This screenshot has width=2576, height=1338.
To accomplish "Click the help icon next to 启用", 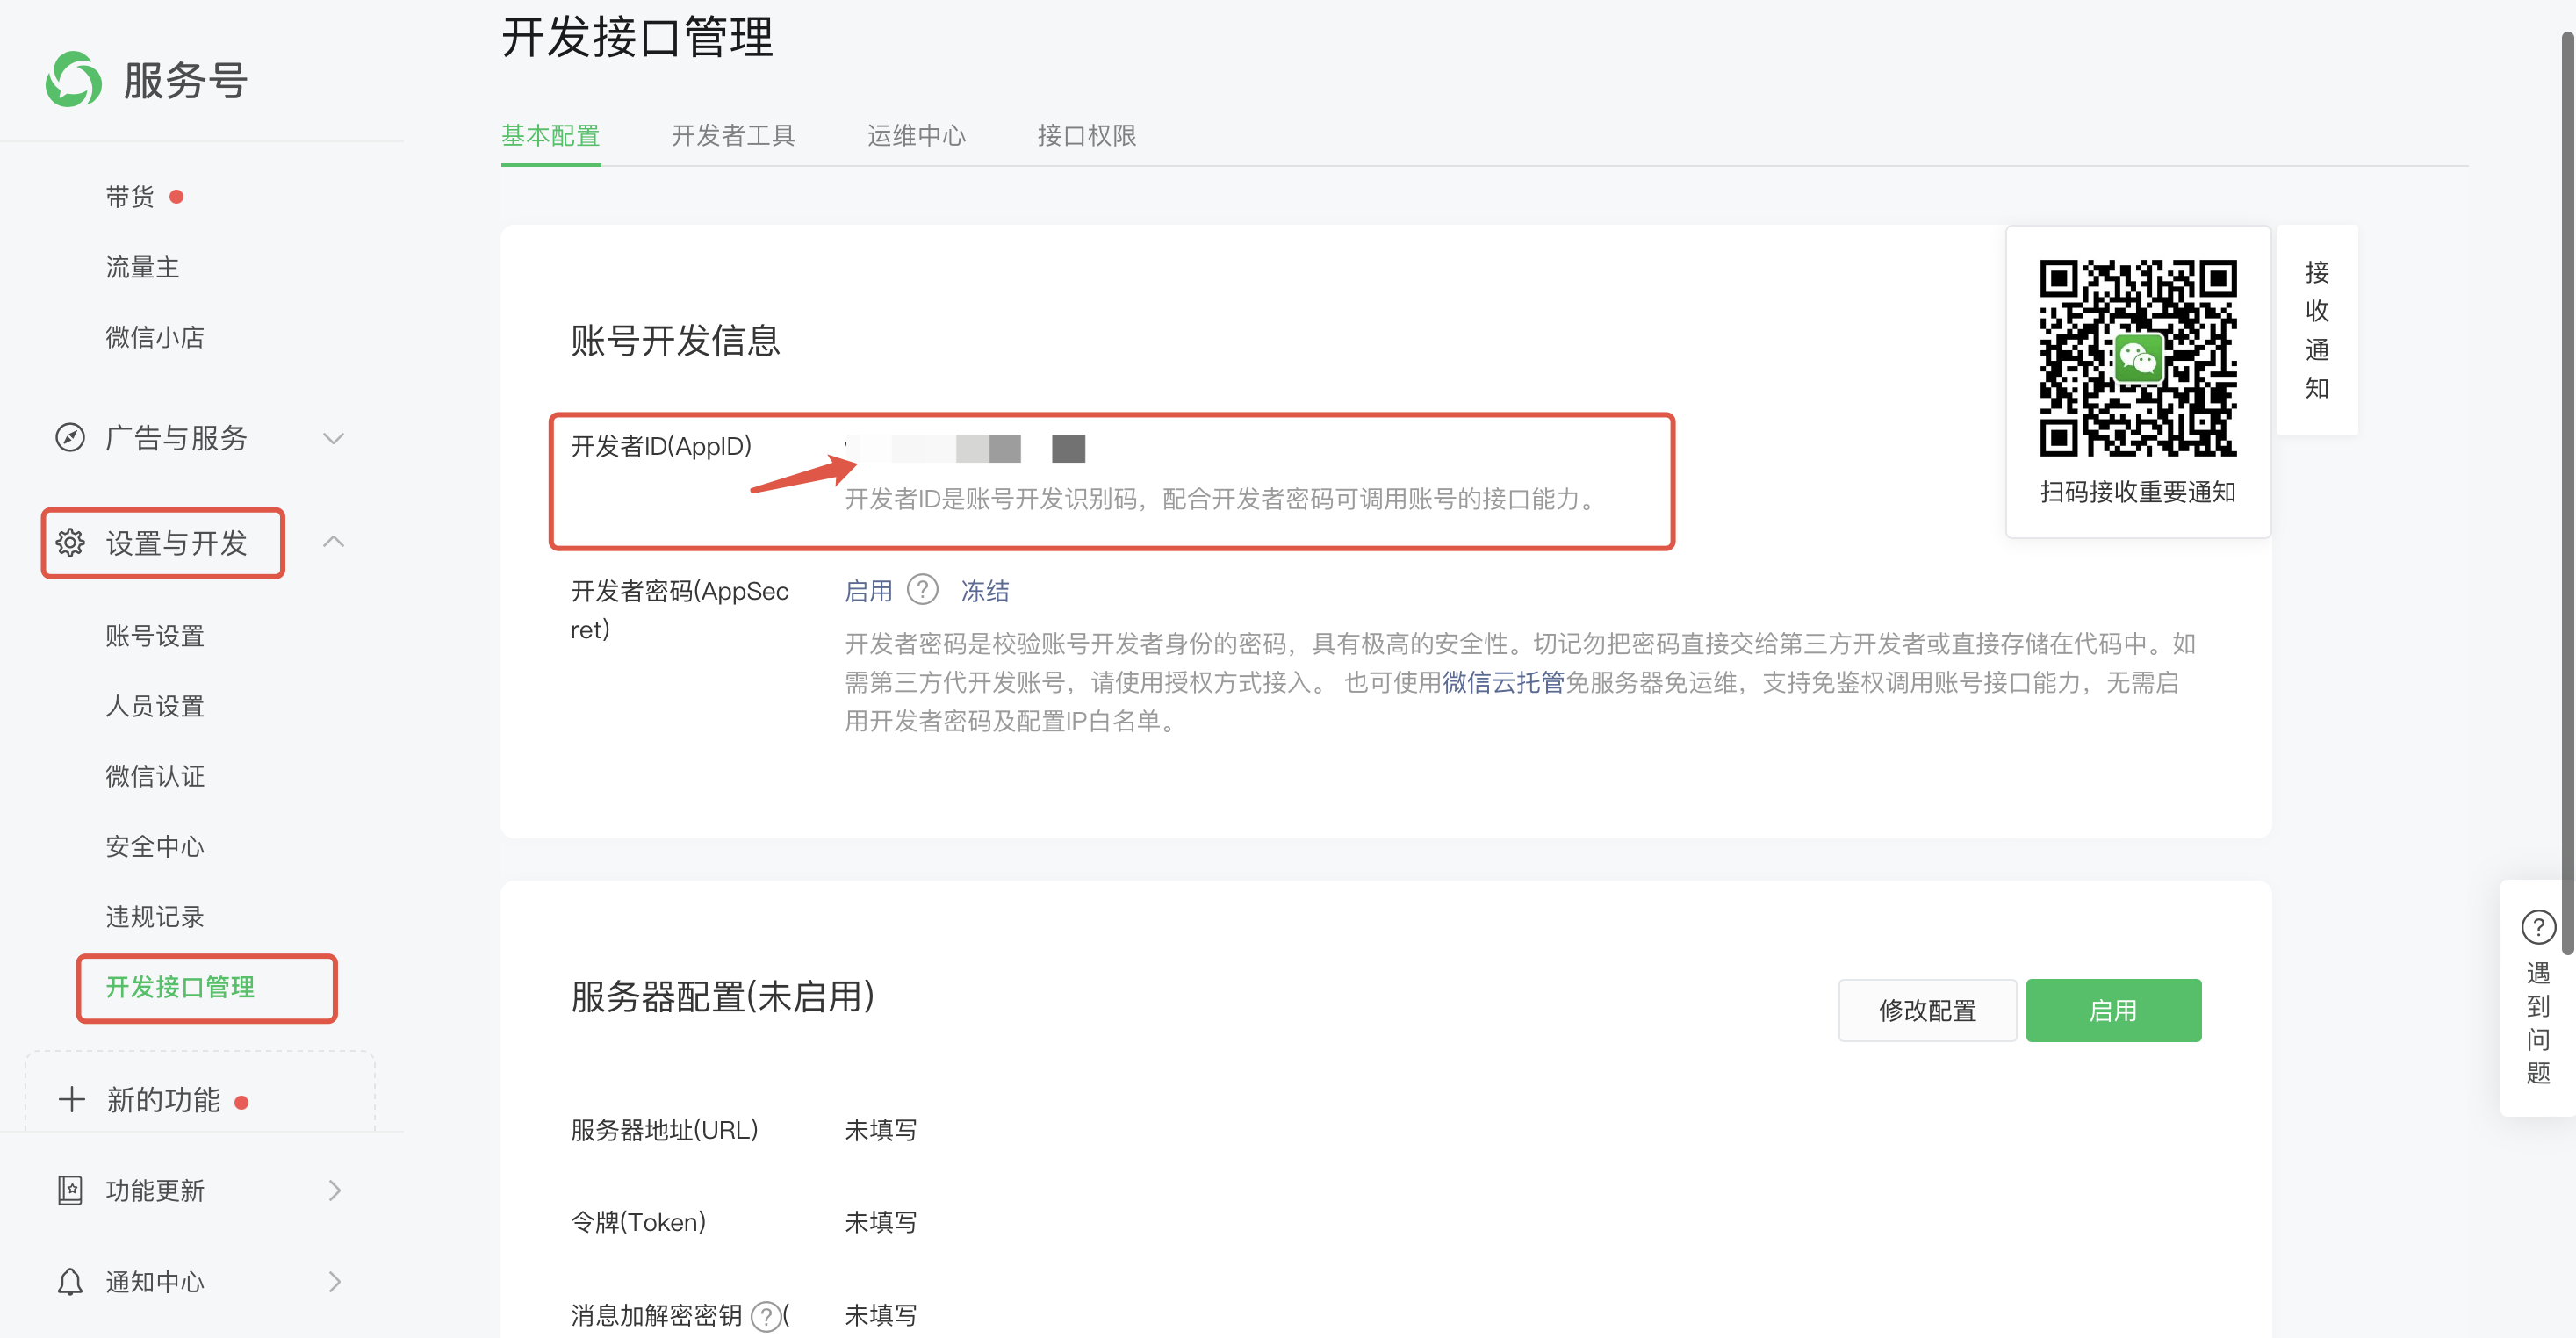I will pos(922,590).
